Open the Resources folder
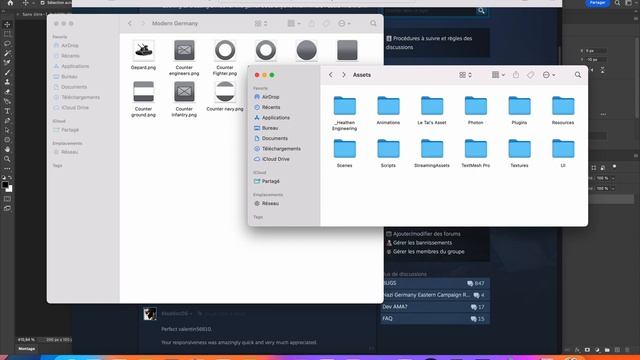Screen dimensions: 640x360 point(563,110)
